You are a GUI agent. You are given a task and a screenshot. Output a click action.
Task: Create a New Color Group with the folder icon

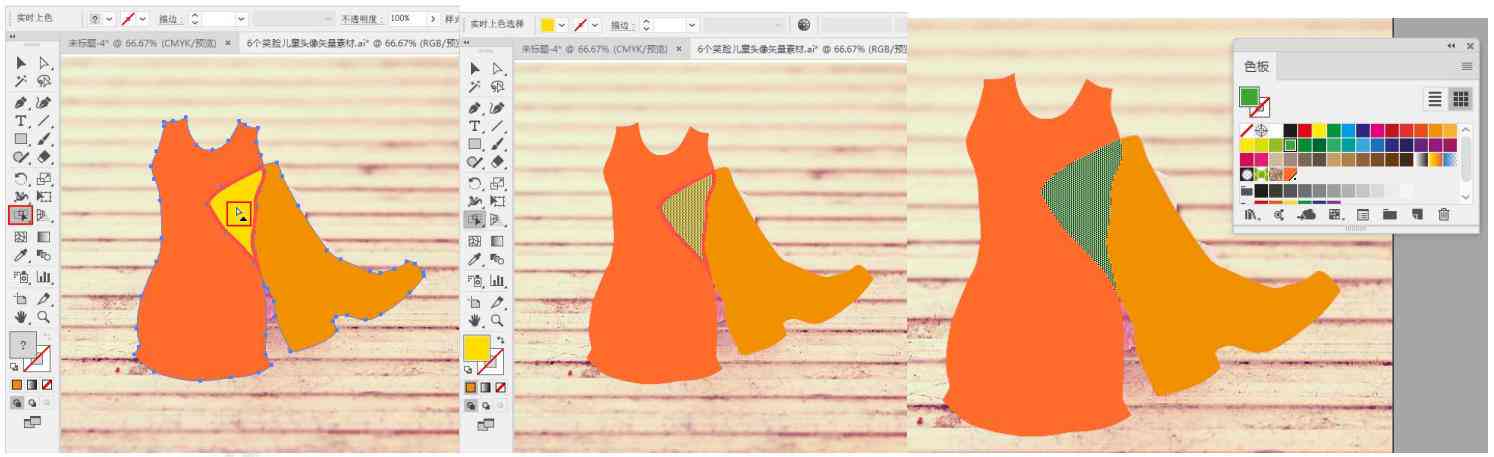coord(1390,214)
